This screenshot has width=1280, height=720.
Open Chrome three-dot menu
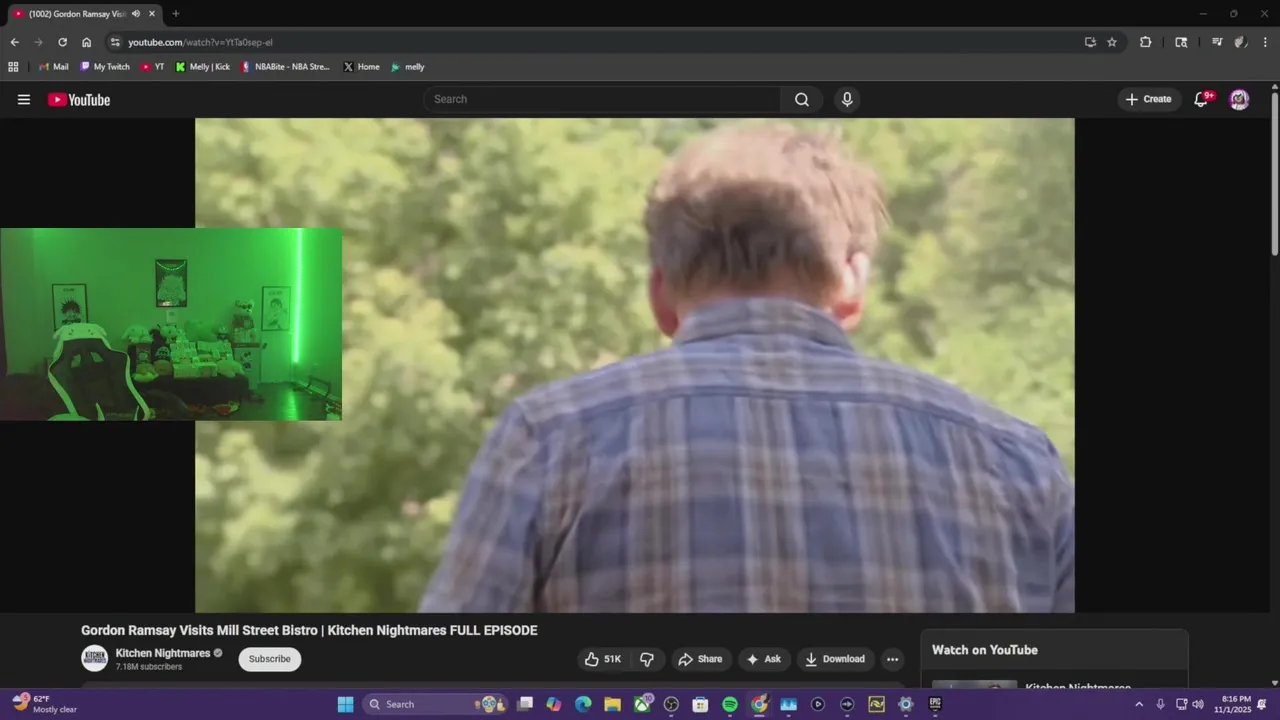[1265, 42]
